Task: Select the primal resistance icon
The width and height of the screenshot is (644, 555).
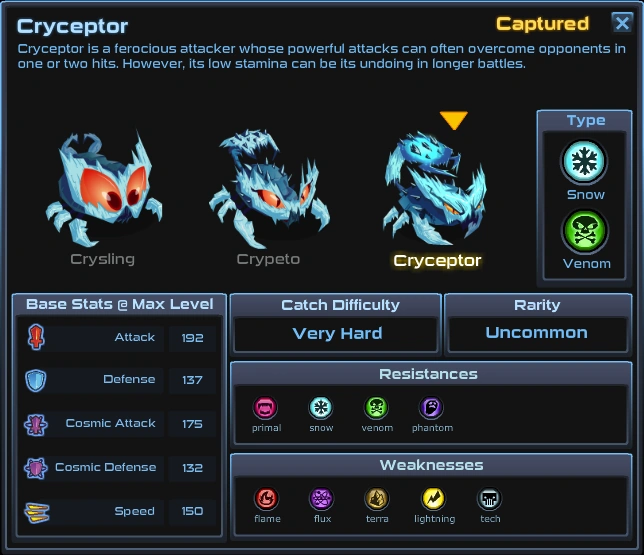Action: (265, 408)
